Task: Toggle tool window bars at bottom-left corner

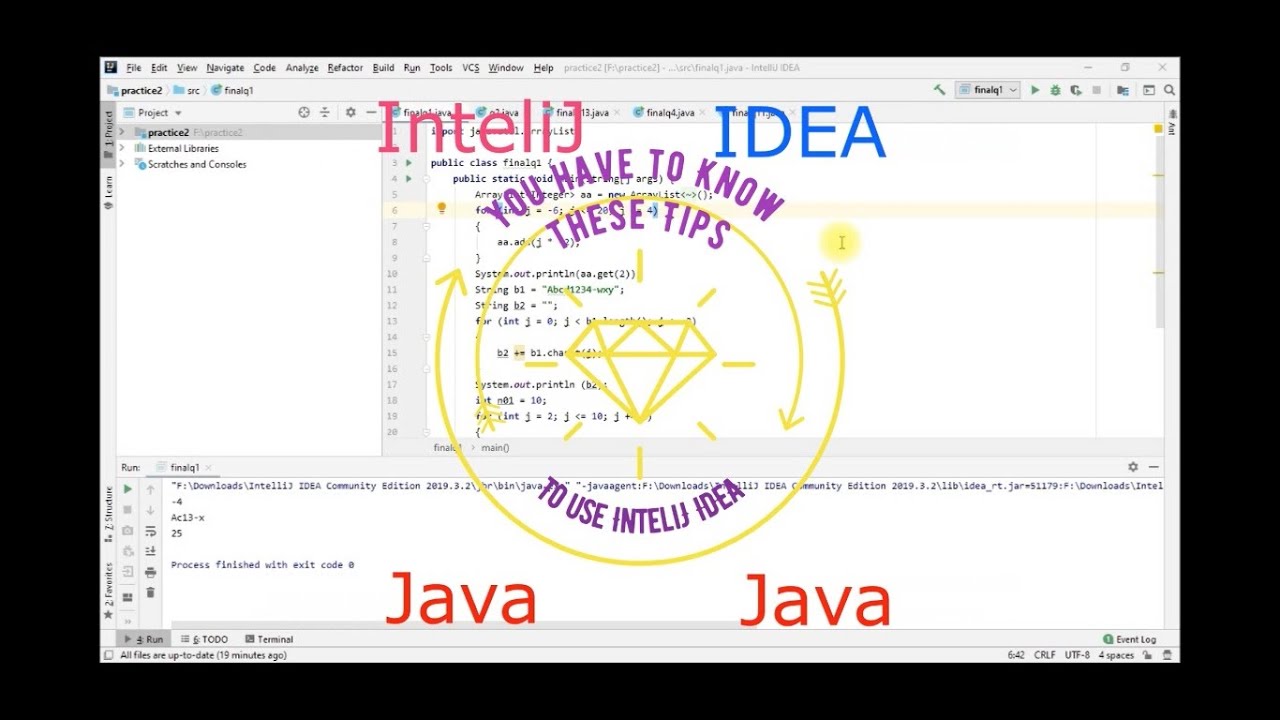Action: point(107,655)
